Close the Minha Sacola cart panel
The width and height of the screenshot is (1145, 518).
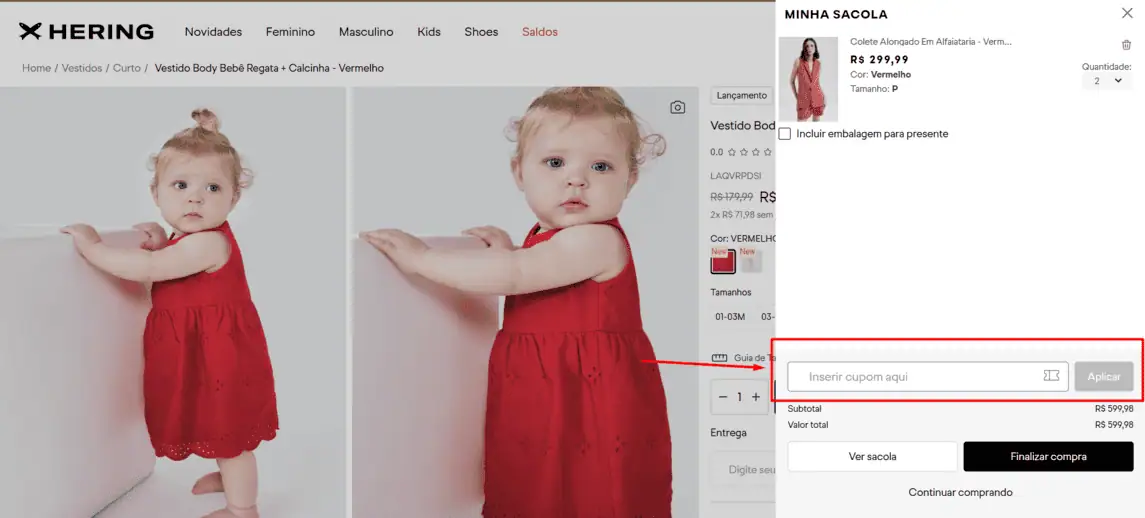[x=1126, y=13]
